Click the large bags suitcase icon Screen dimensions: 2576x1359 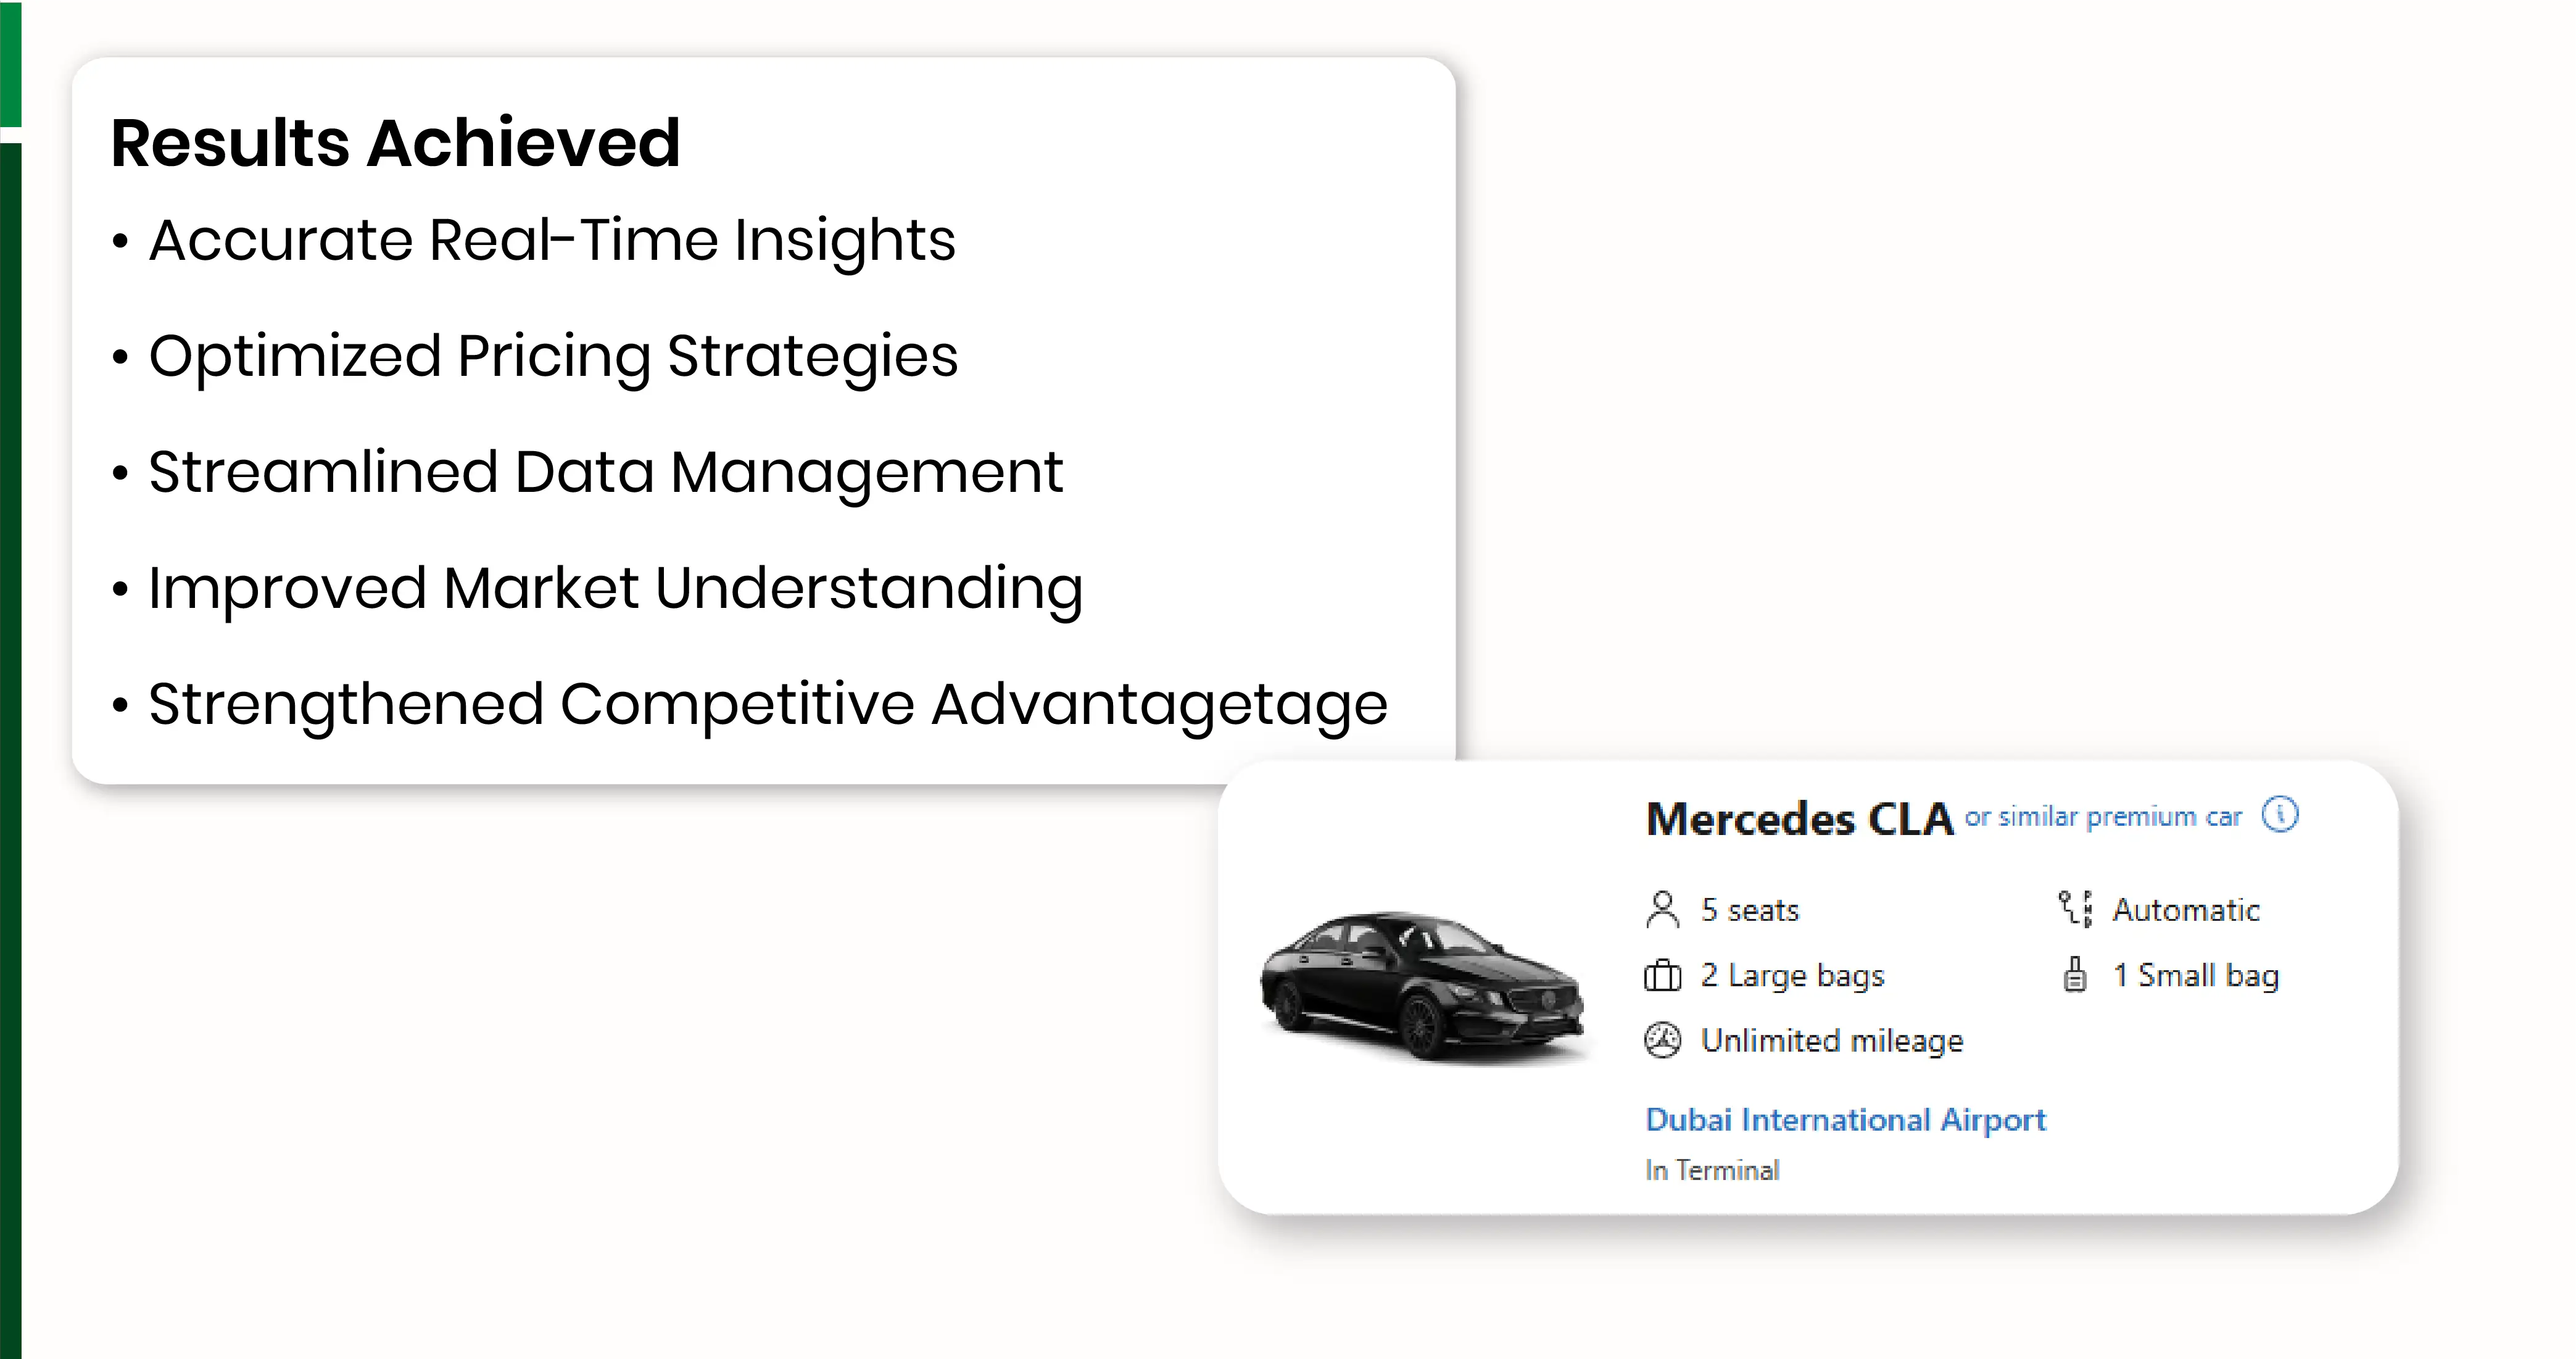coord(1662,975)
